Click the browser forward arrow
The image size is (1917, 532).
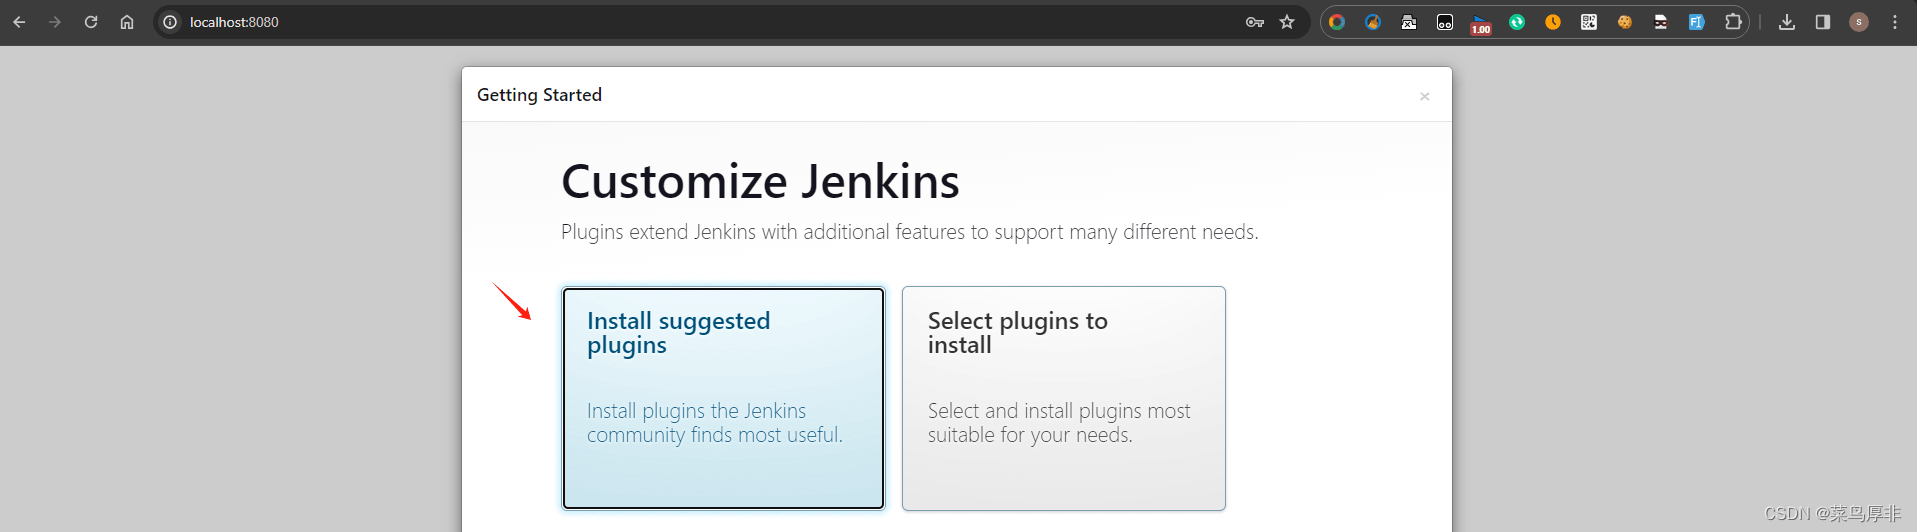tap(55, 22)
